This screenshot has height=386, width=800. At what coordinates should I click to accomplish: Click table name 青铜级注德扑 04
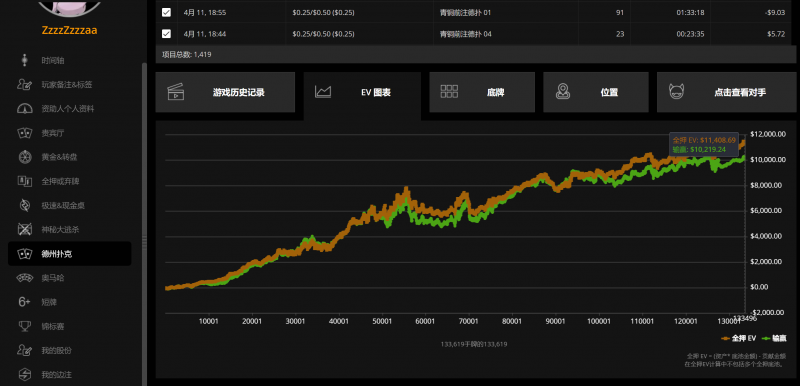[x=465, y=34]
